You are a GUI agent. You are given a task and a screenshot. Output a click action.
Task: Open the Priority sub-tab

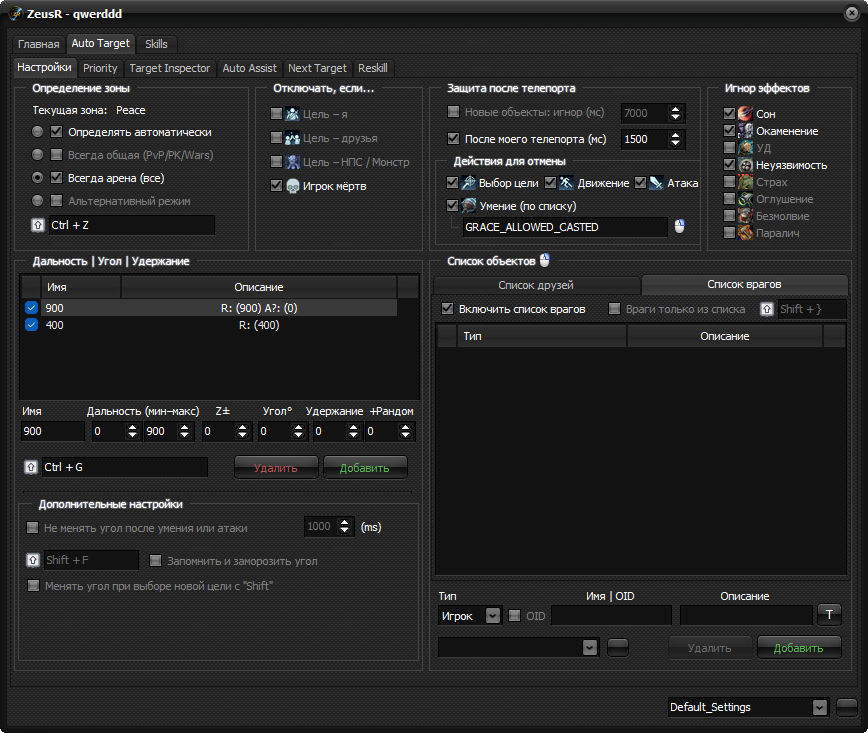click(100, 68)
